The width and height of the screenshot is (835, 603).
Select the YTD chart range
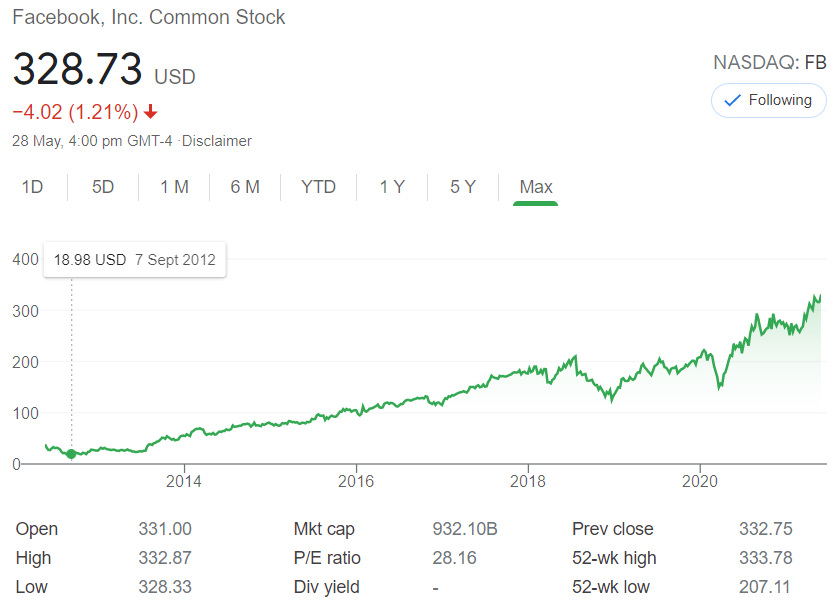pos(318,187)
